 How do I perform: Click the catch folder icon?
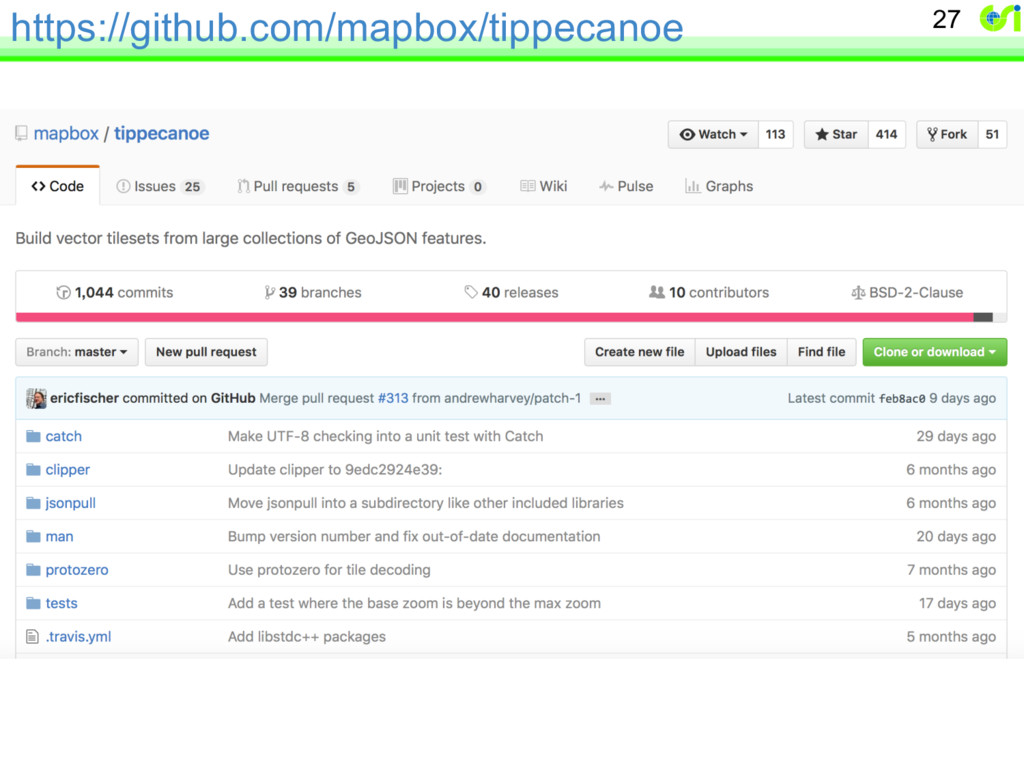click(33, 436)
